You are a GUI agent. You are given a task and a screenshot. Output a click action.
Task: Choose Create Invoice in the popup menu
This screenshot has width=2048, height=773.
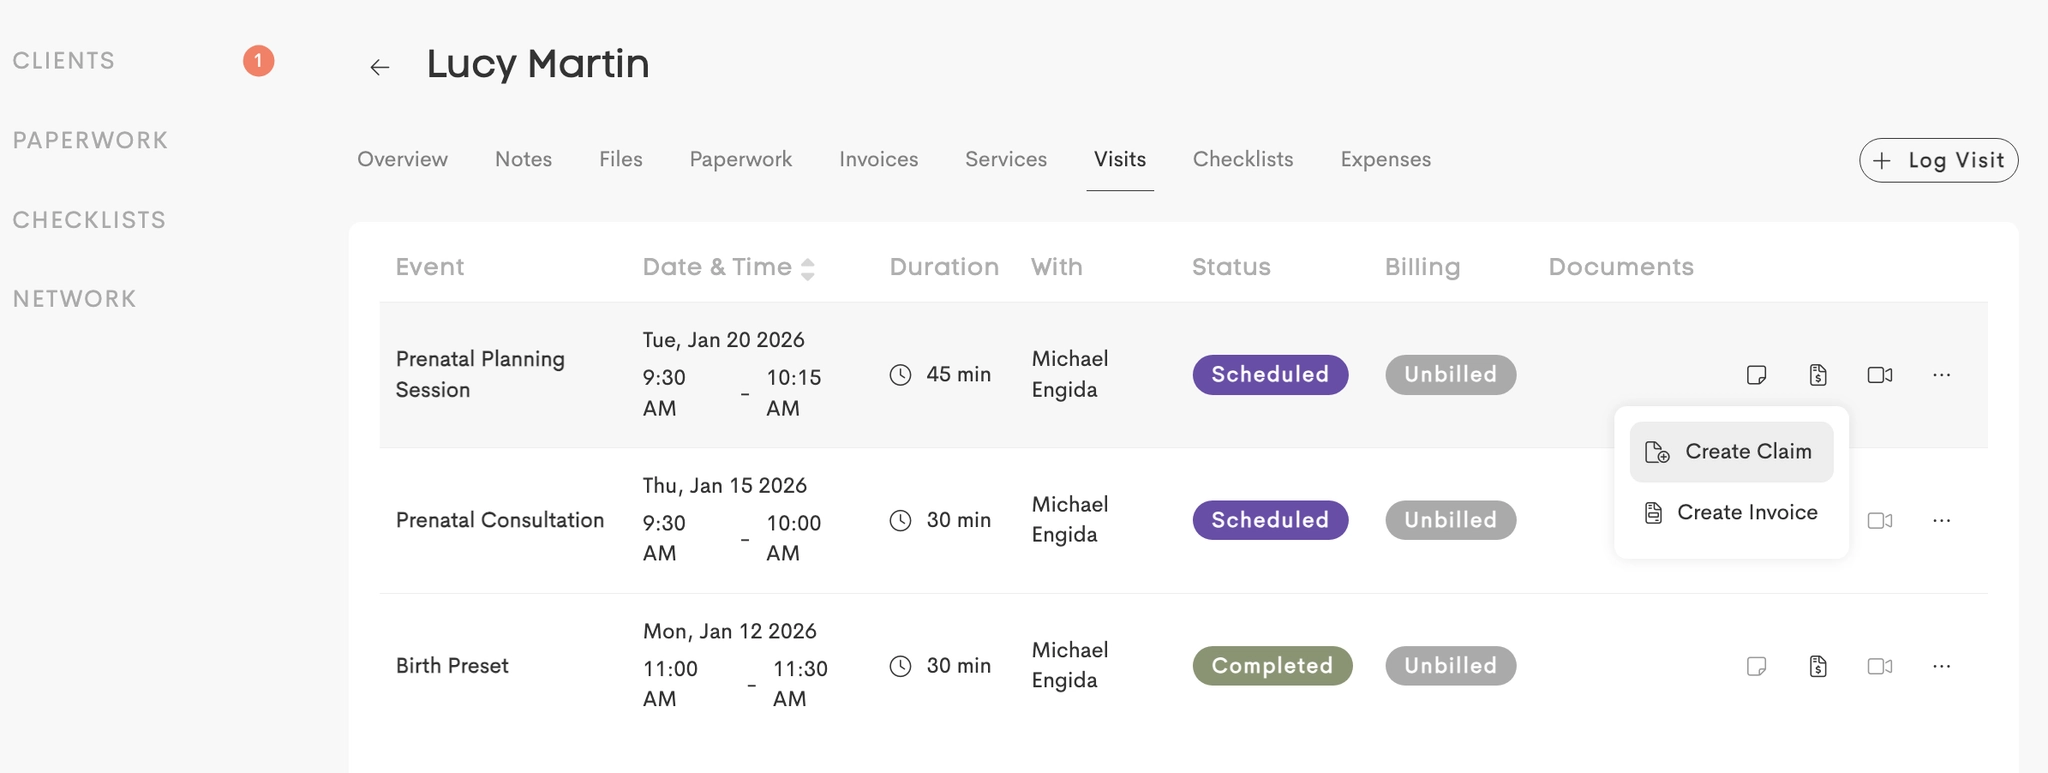1731,513
